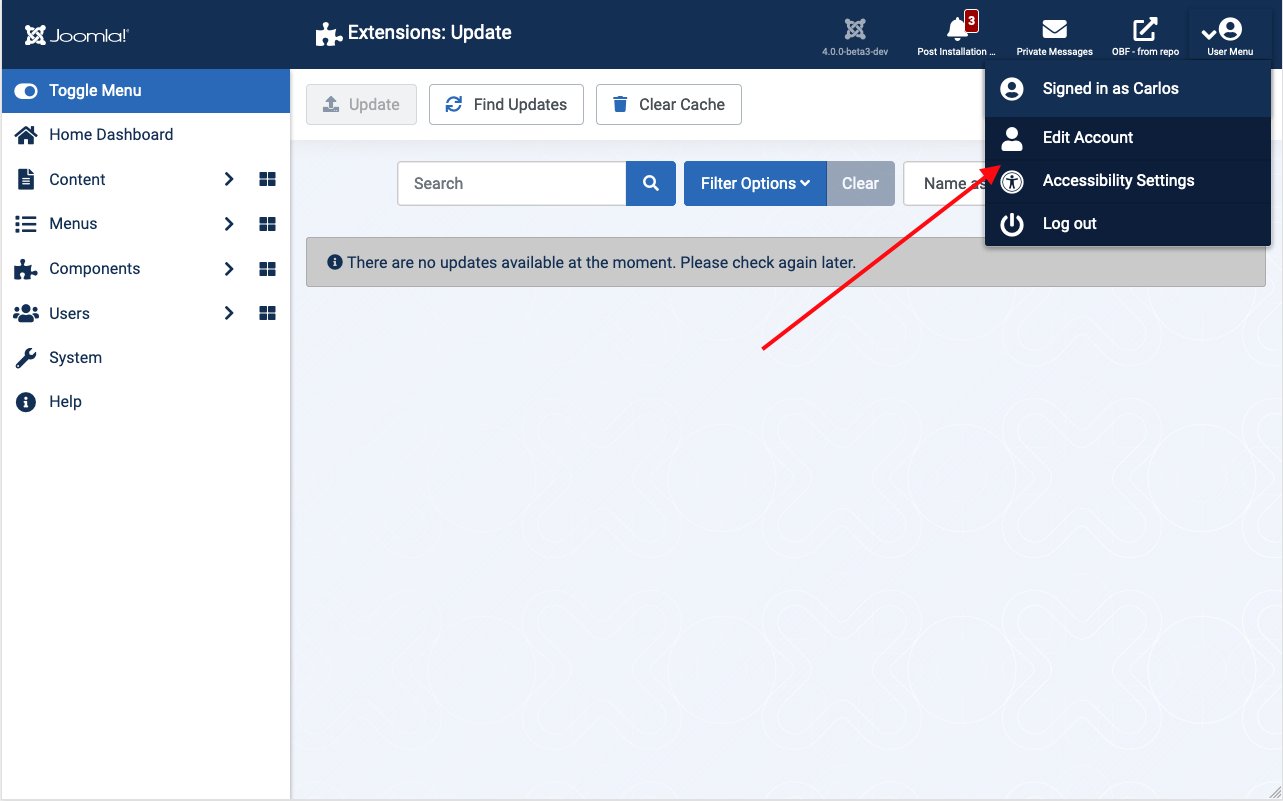Focus the Search input field

[512, 184]
